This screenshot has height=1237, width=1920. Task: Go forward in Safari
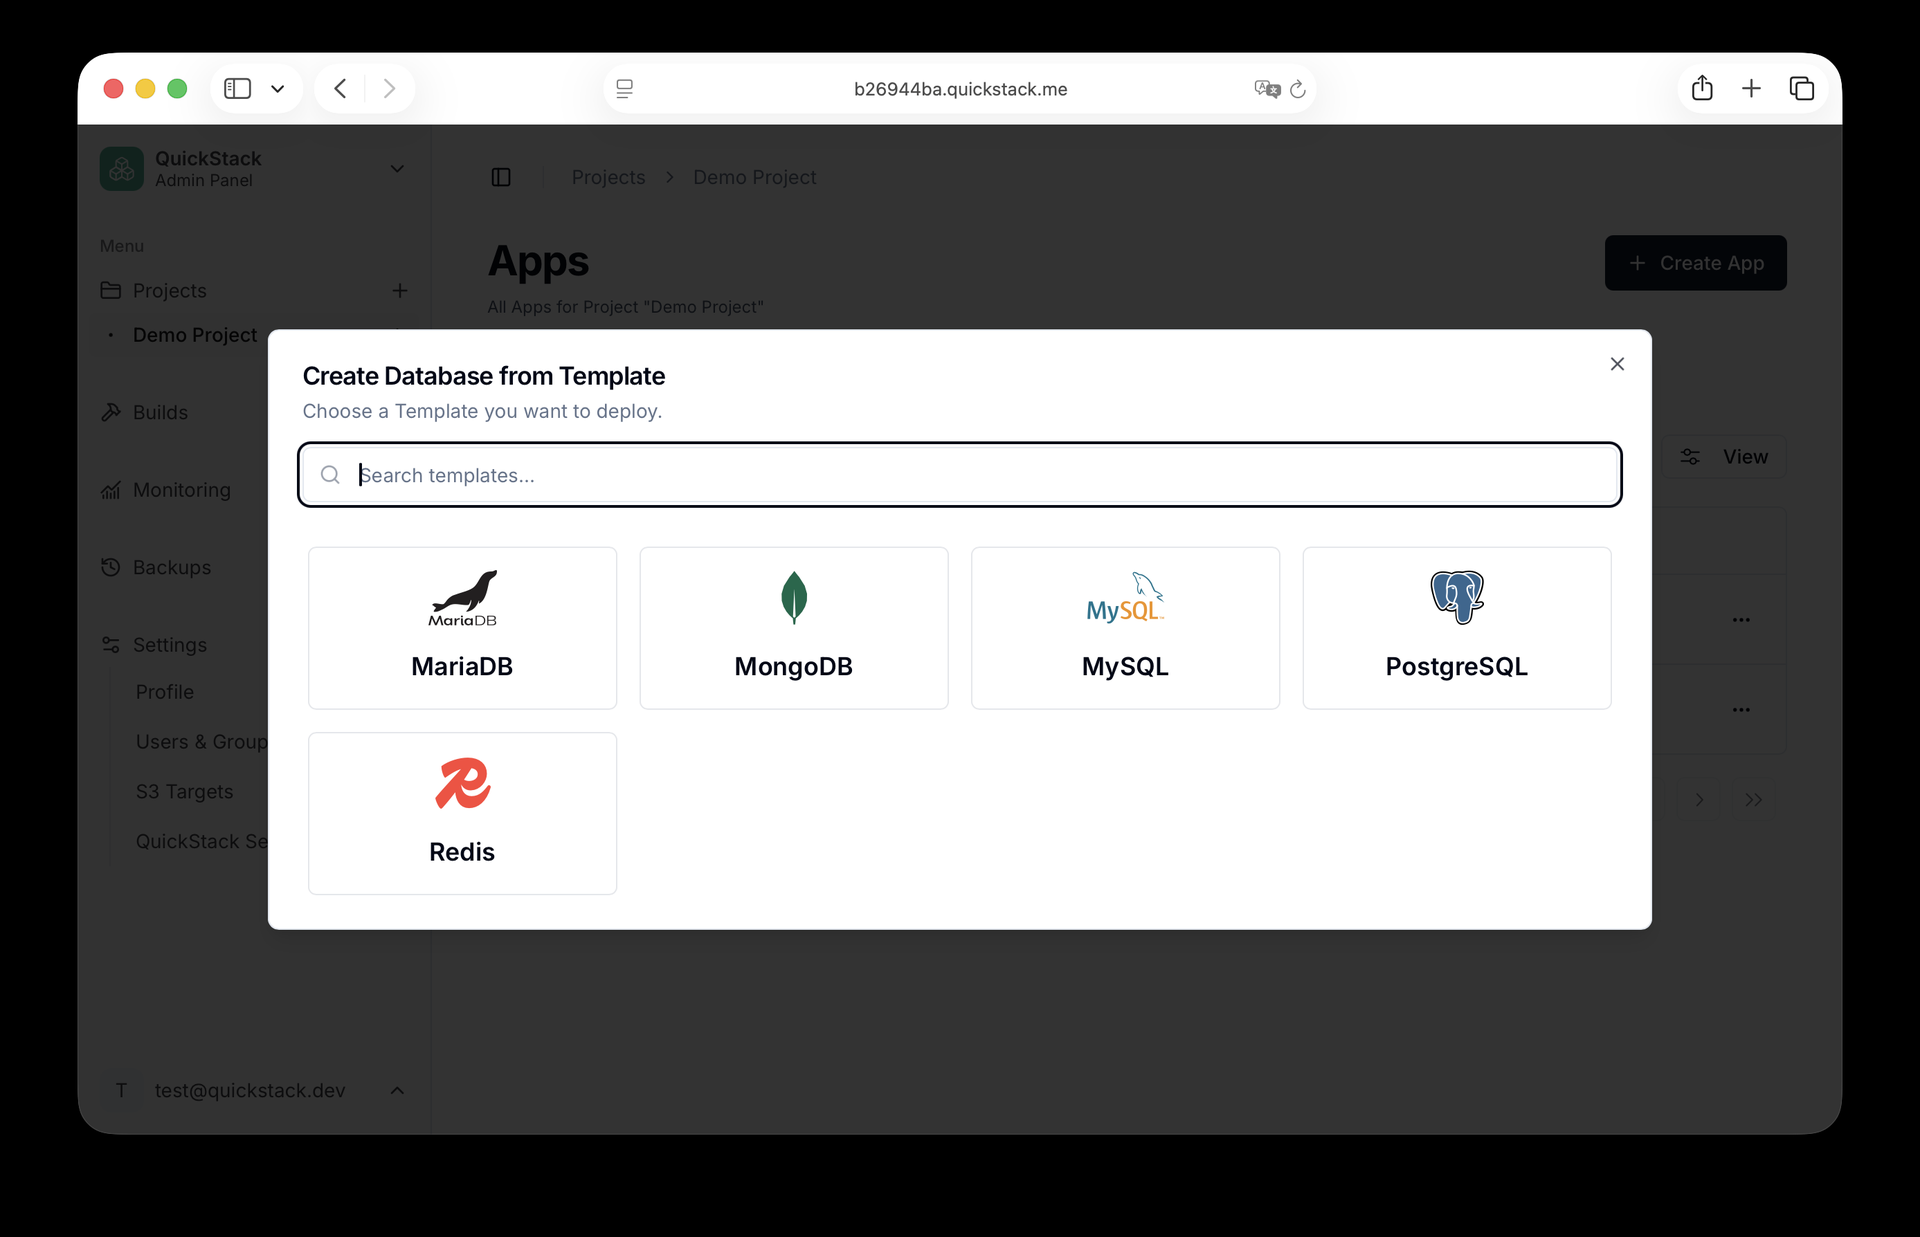389,89
